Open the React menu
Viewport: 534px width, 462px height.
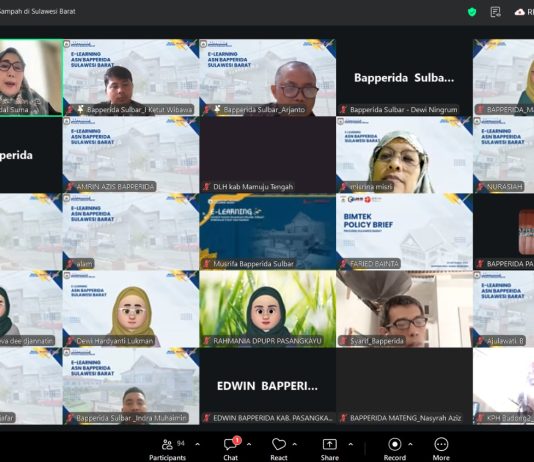pyautogui.click(x=279, y=449)
